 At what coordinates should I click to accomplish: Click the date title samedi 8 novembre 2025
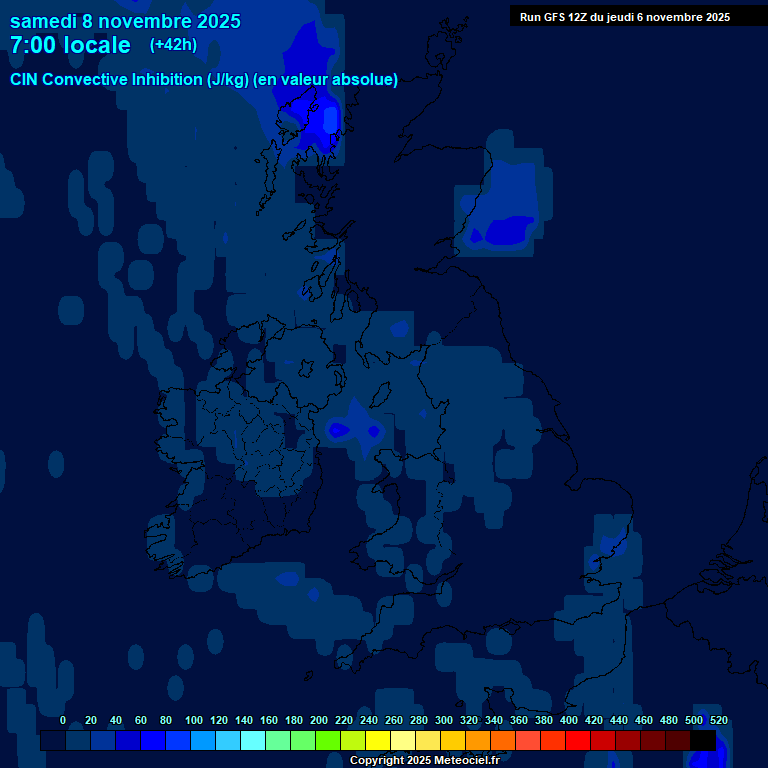(125, 21)
